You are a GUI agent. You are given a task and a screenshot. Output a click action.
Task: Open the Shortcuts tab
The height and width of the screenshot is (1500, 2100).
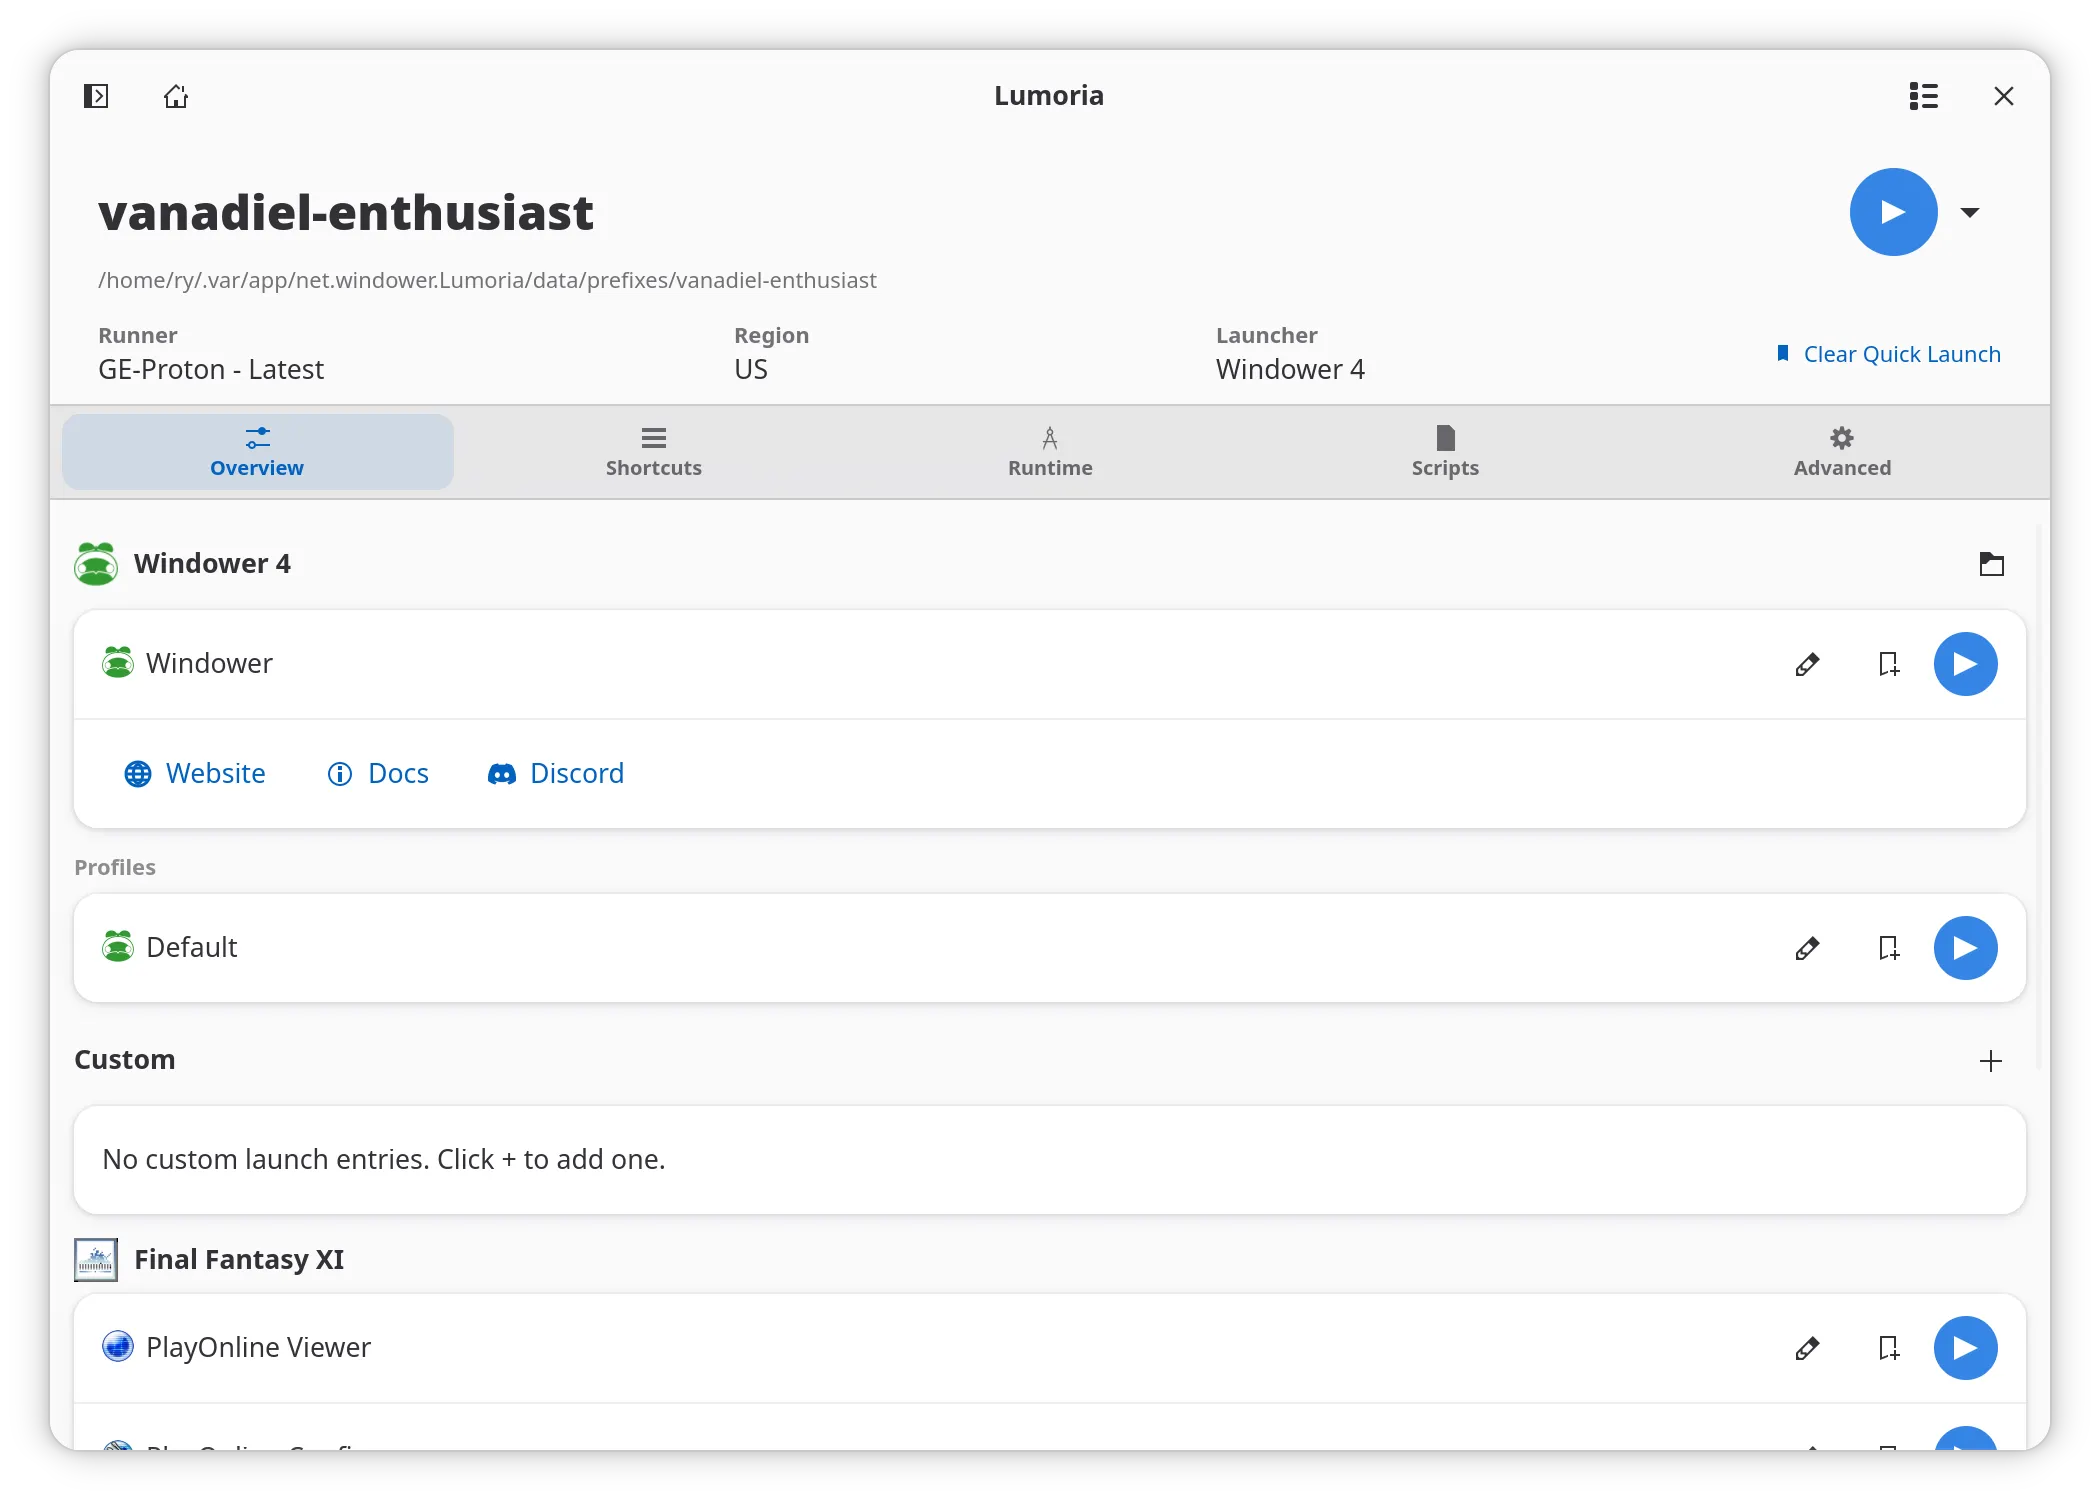click(x=654, y=452)
